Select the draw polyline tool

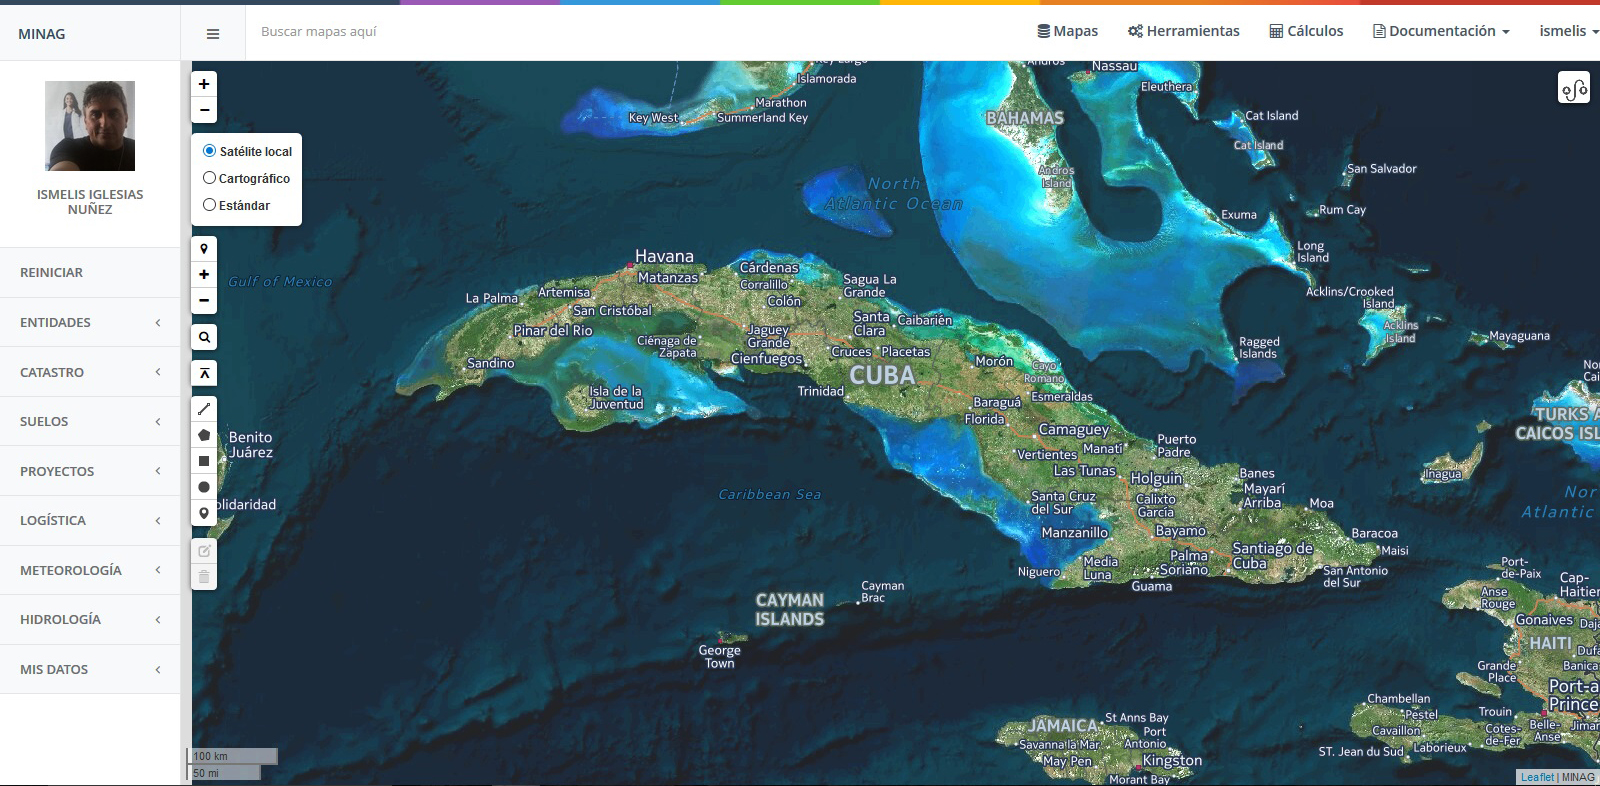point(204,409)
